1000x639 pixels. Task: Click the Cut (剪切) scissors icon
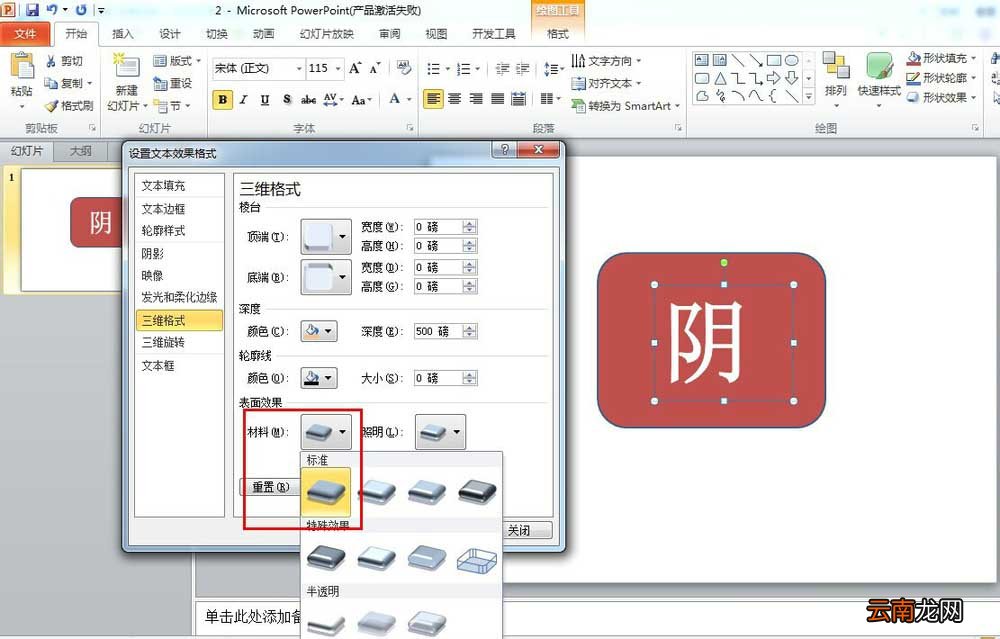coord(51,61)
